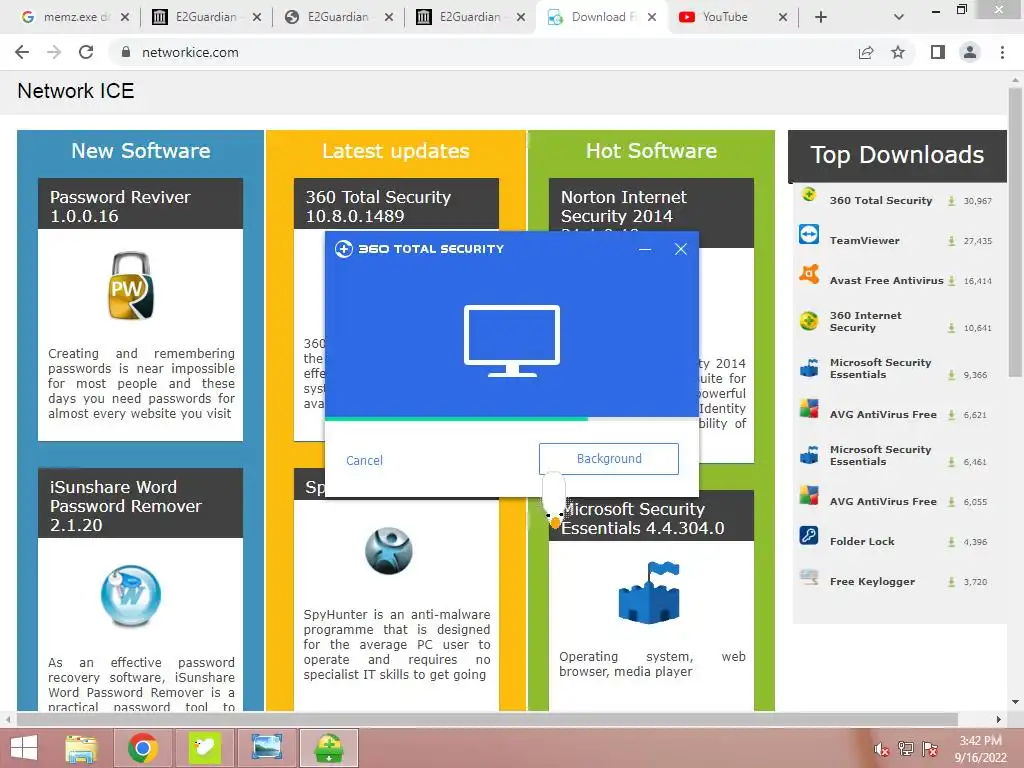Reload the page in Chrome
The height and width of the screenshot is (768, 1024).
(86, 52)
